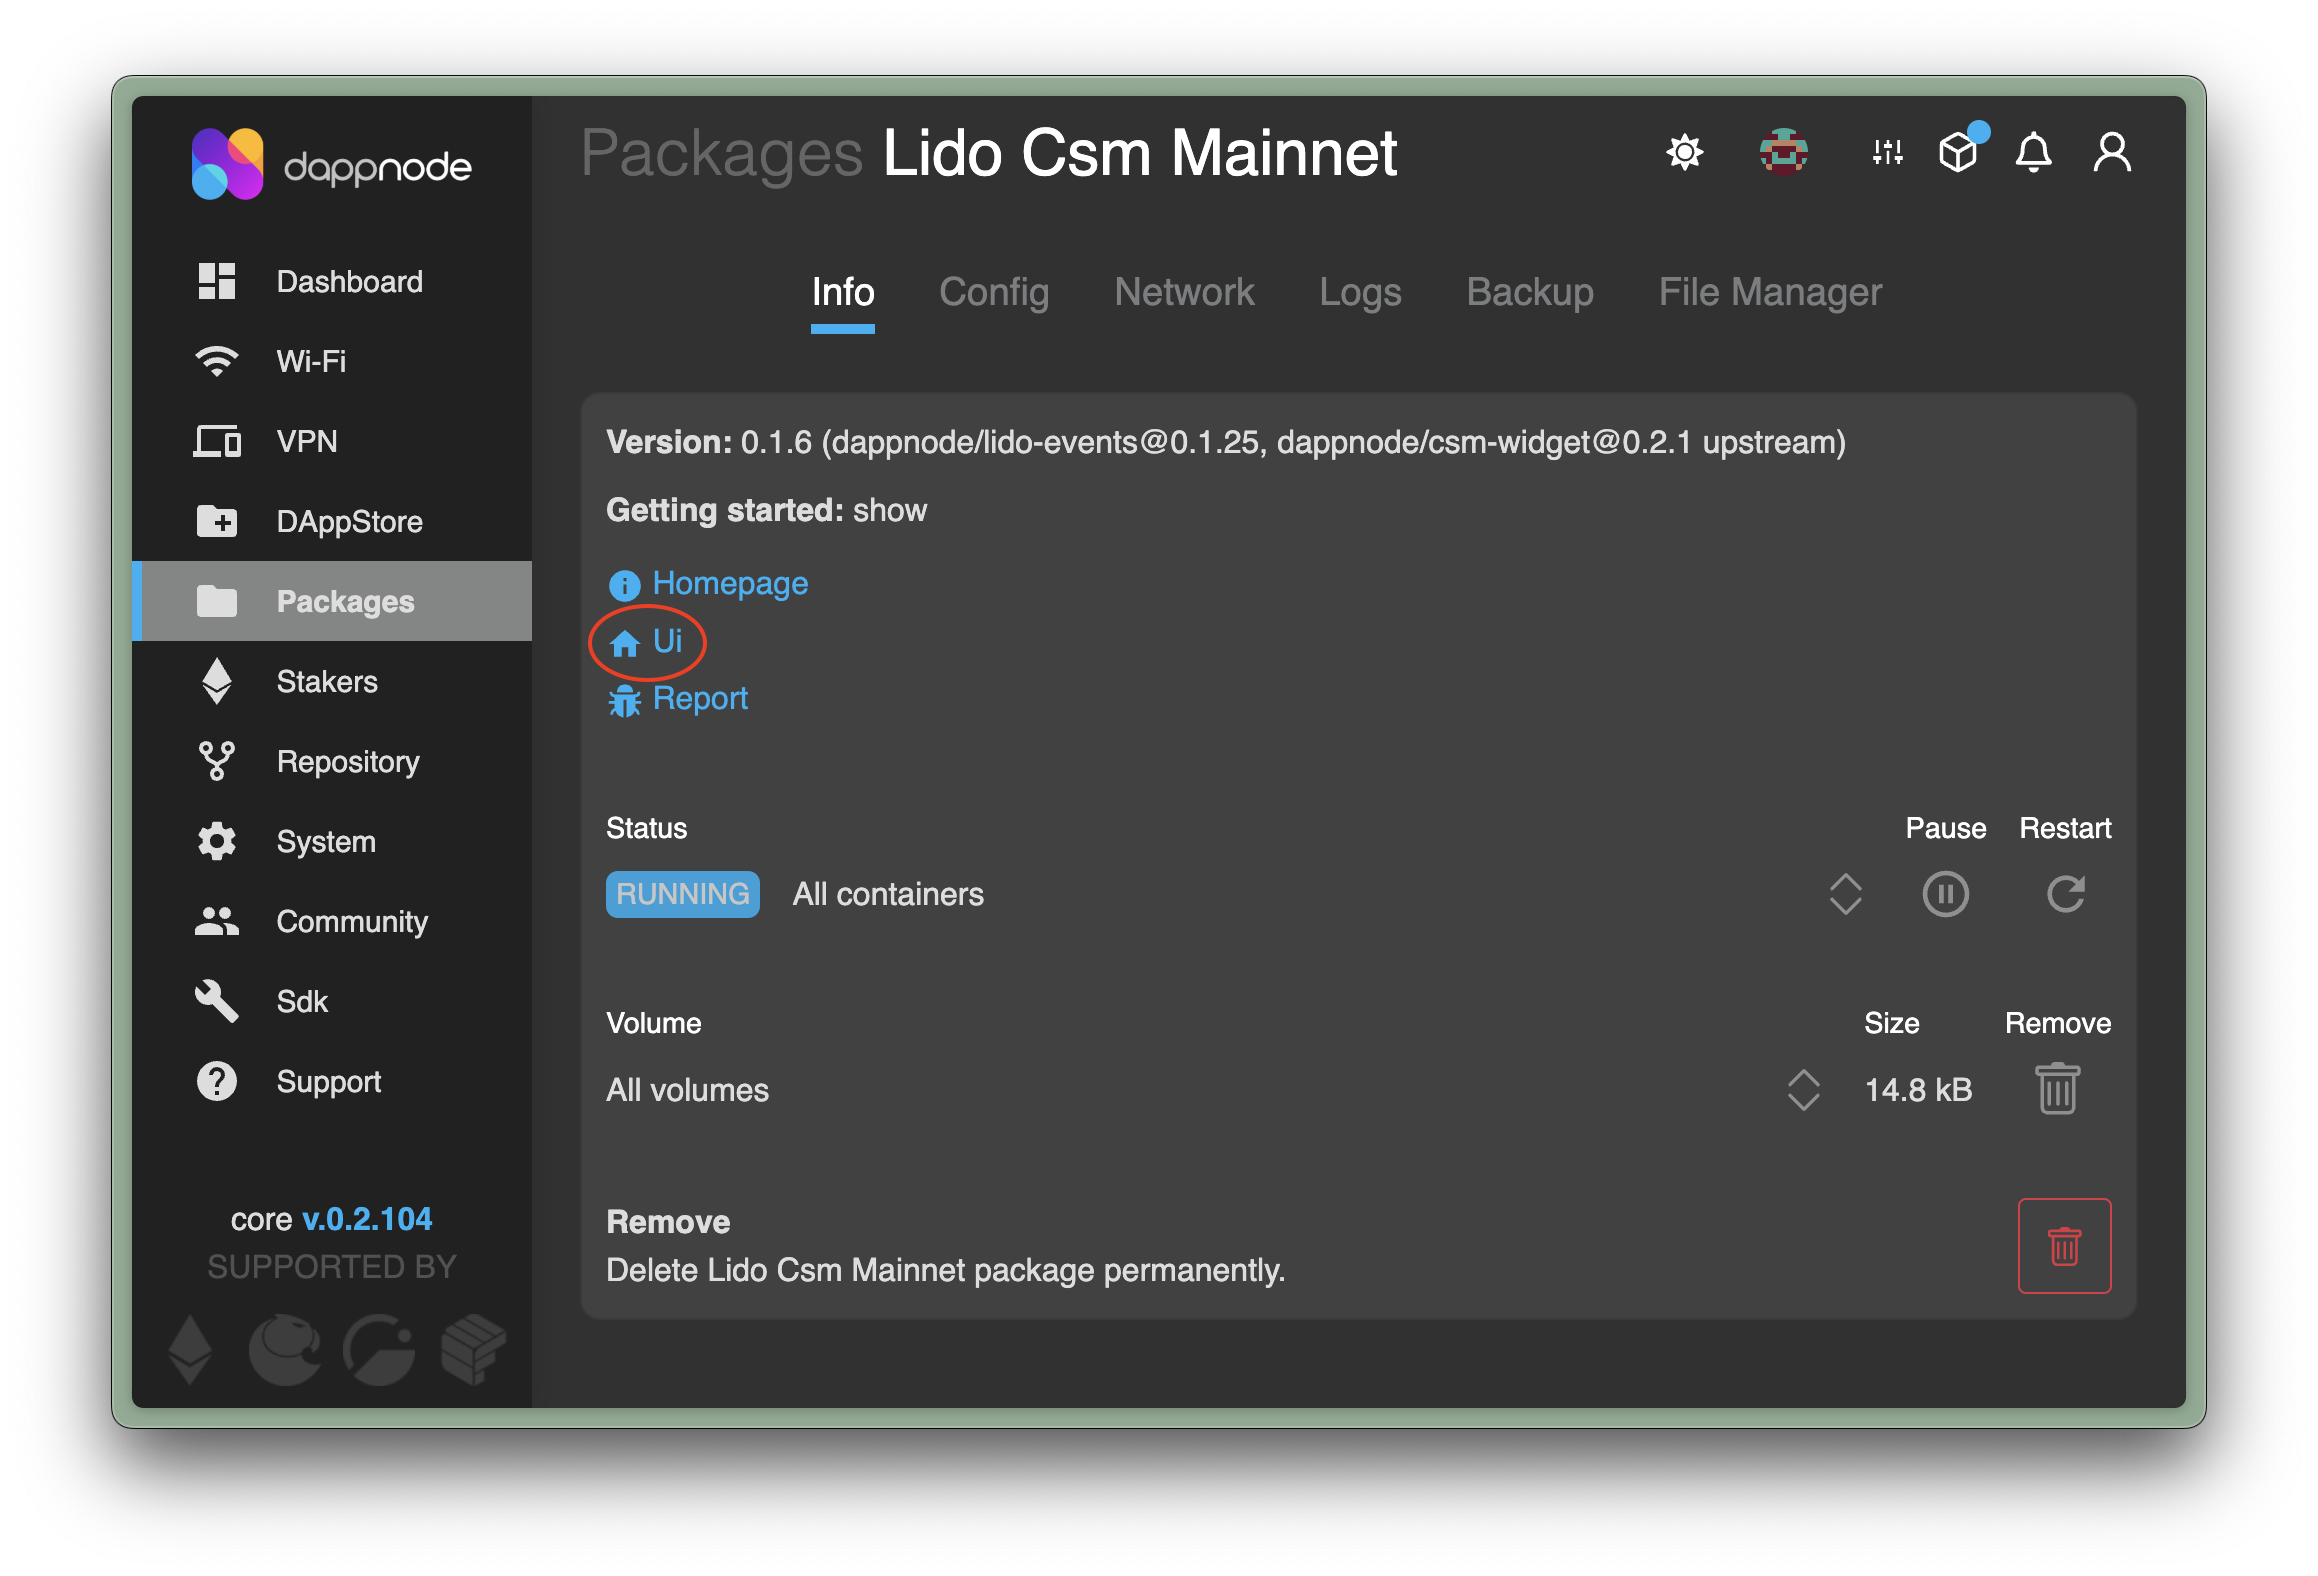Click the Community people icon
This screenshot has width=2318, height=1576.
point(216,921)
